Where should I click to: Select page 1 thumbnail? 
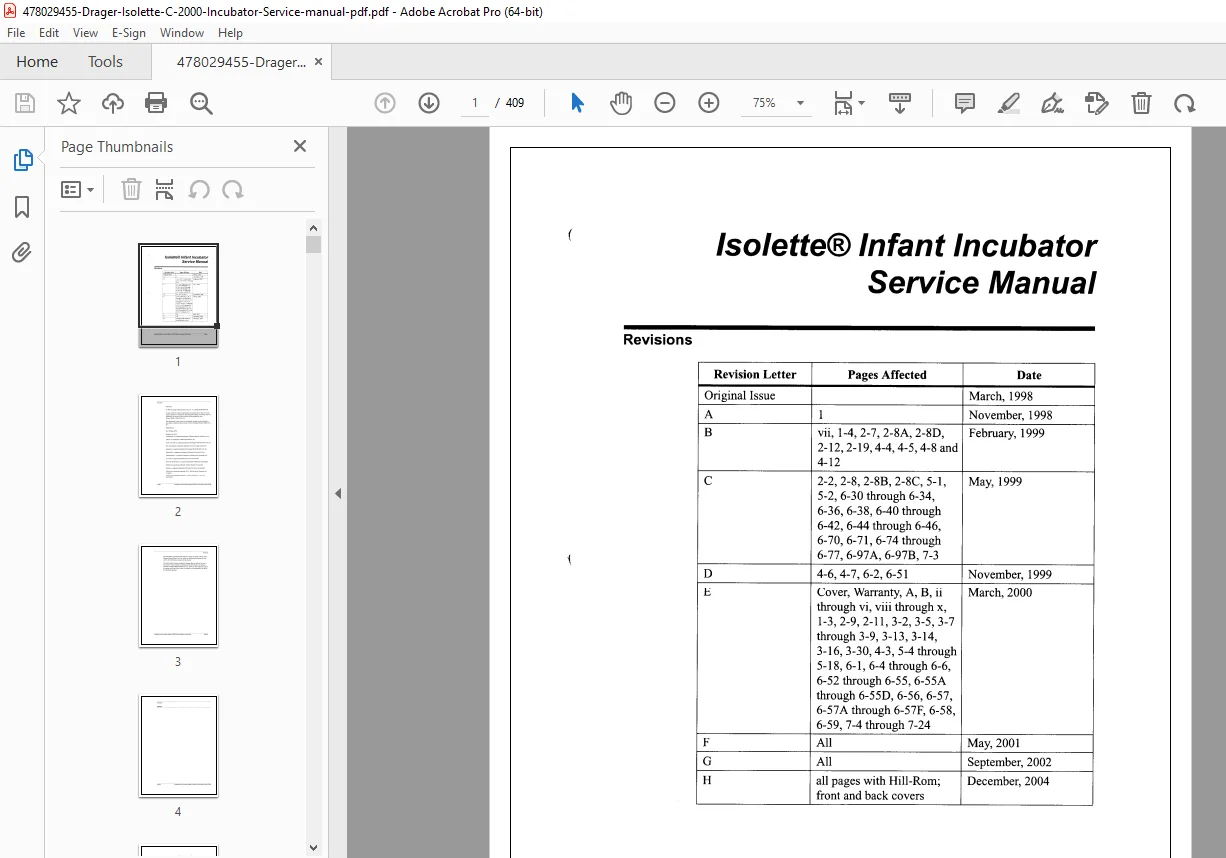178,294
